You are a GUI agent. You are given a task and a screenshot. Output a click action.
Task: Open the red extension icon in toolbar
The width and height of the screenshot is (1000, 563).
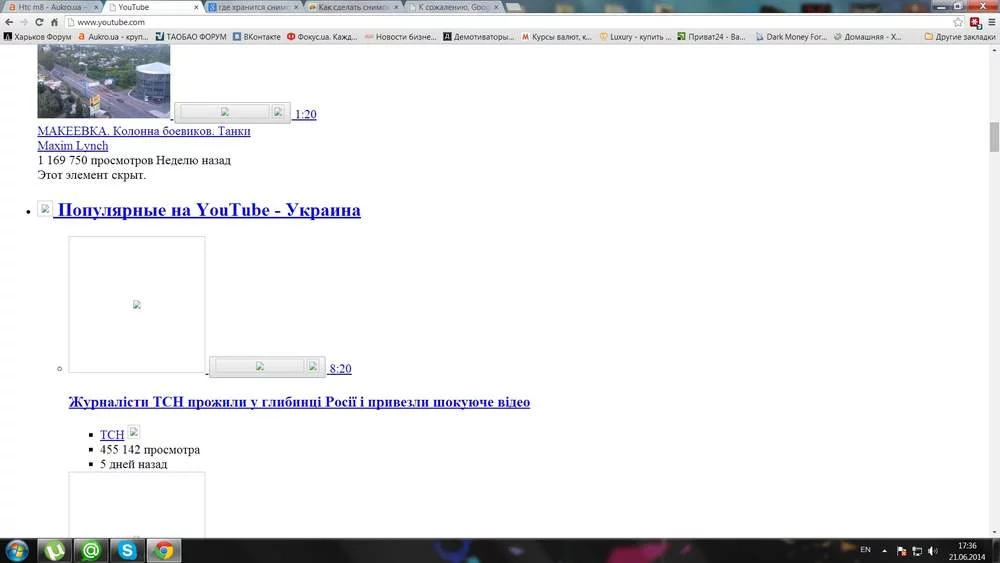975,22
